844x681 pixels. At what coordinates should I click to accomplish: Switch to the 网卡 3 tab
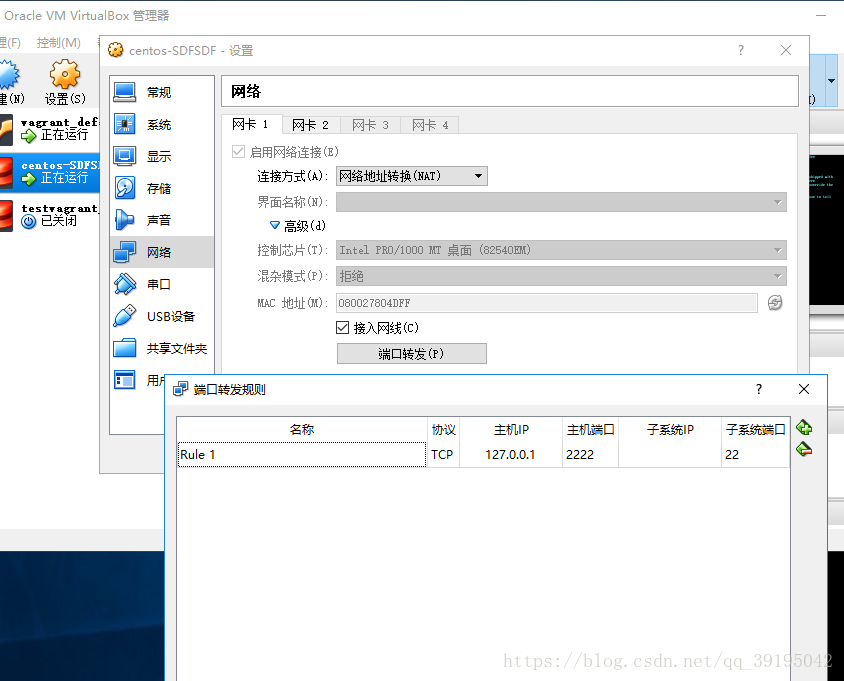point(370,125)
